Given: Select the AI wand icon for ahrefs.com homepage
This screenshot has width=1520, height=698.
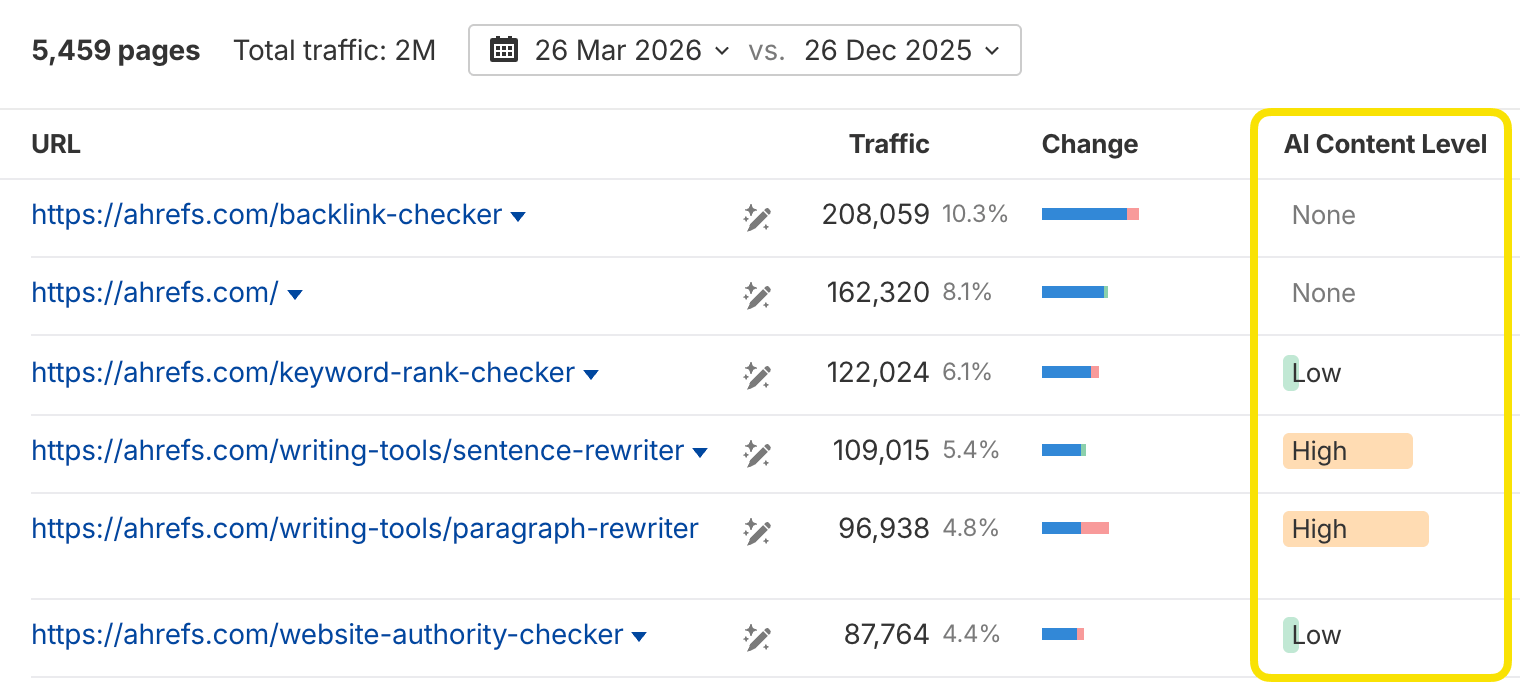Looking at the screenshot, I should (757, 296).
